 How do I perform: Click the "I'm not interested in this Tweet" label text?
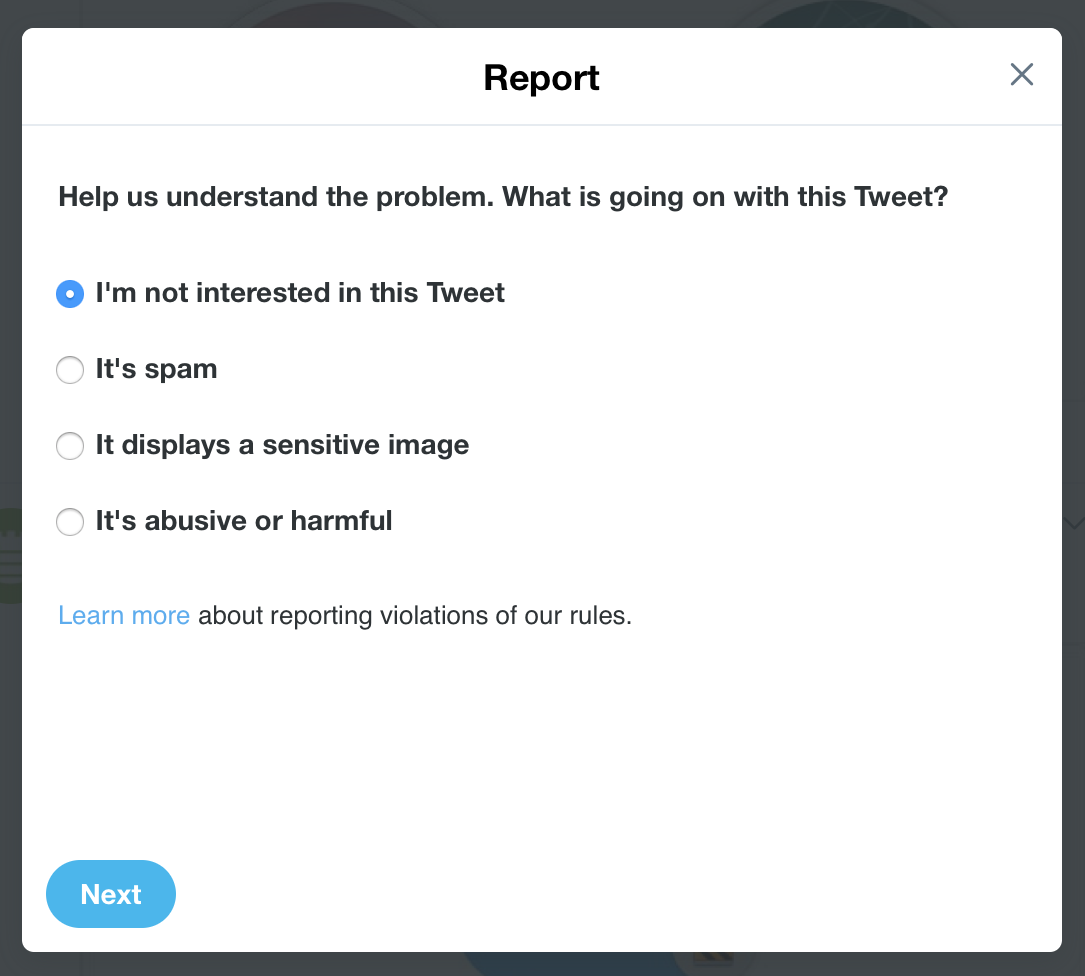pos(299,293)
